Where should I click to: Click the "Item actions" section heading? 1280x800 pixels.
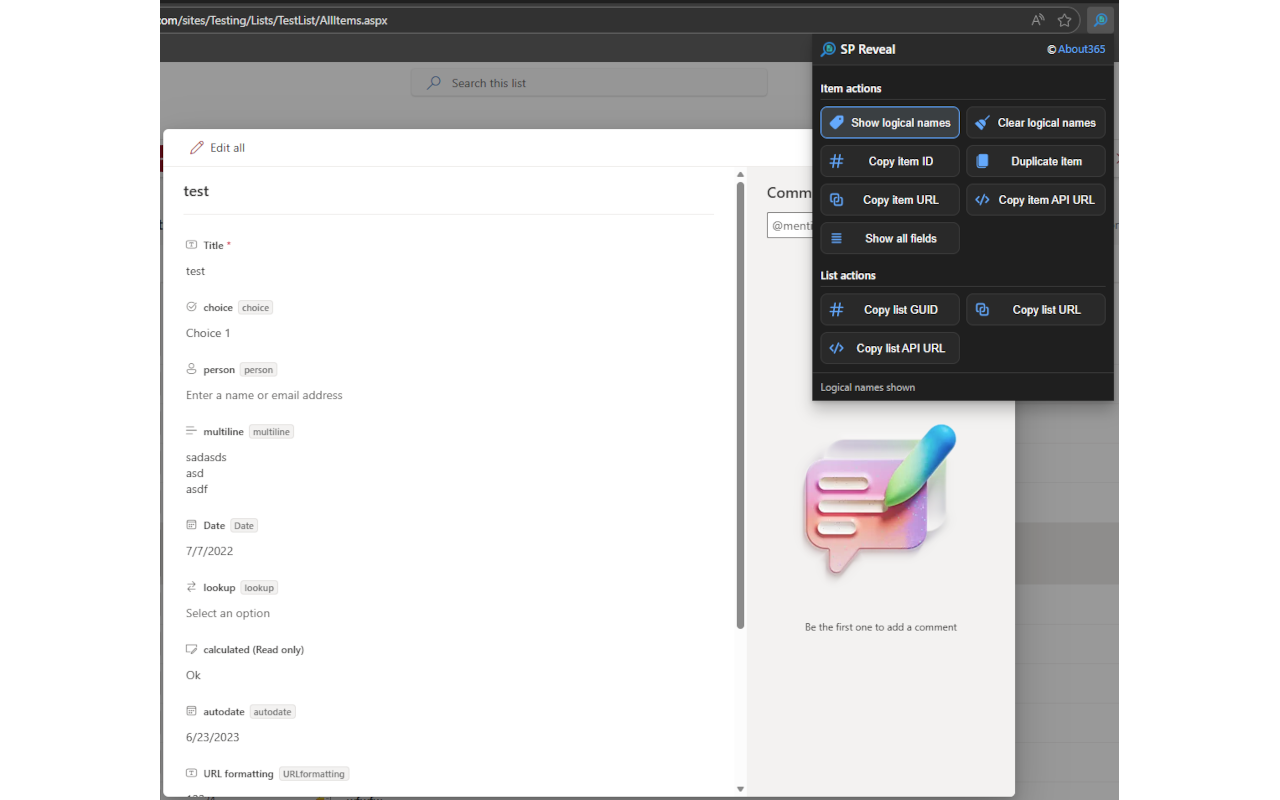tap(851, 89)
